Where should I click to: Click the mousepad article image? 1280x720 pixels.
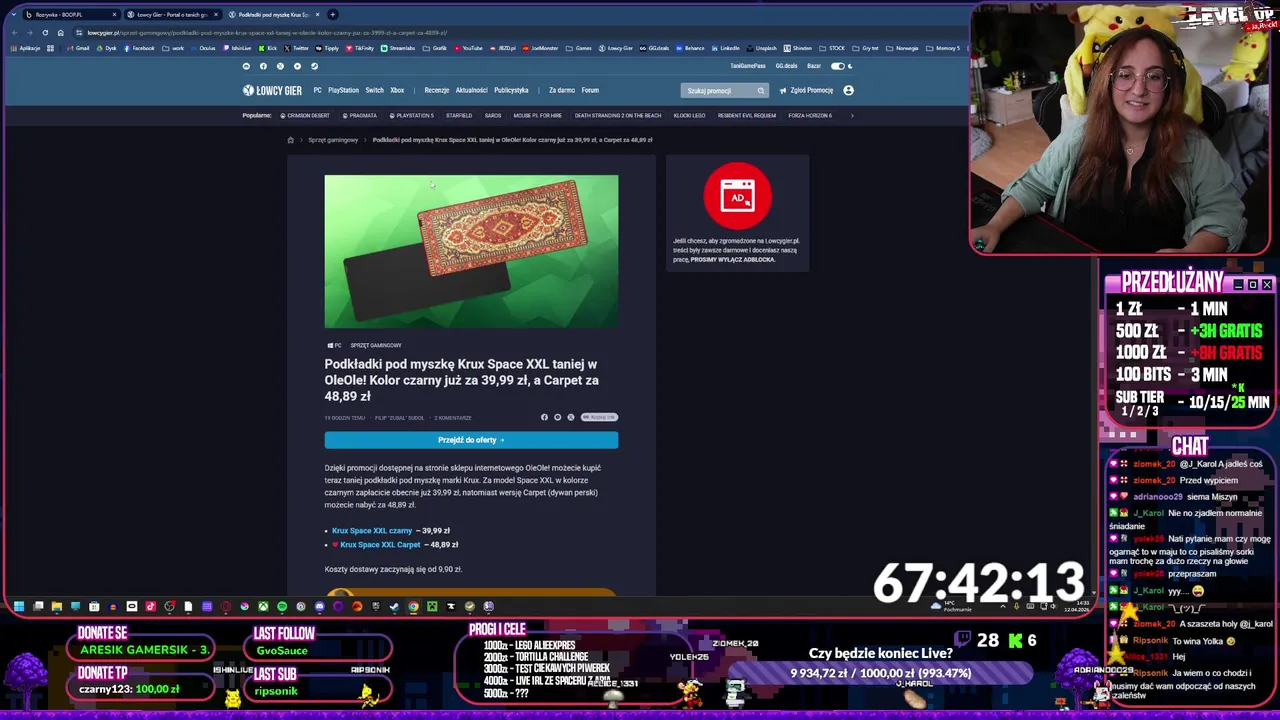[471, 251]
